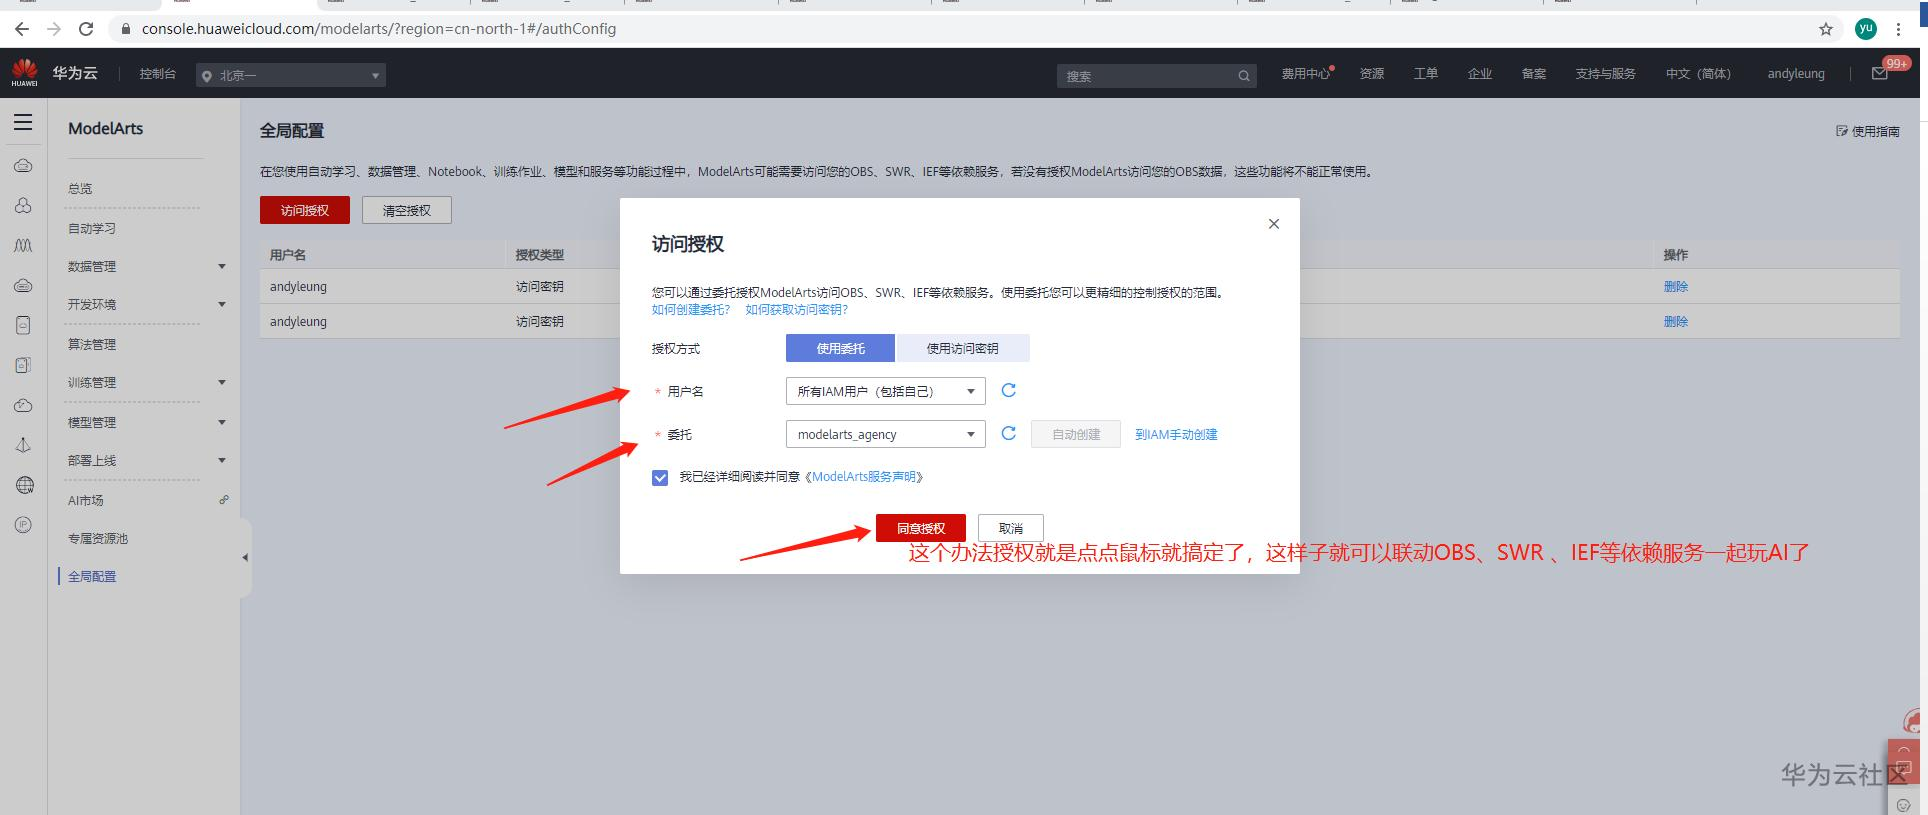1928x815 pixels.
Task: Open the ModelArts服务声明 link
Action: (864, 477)
